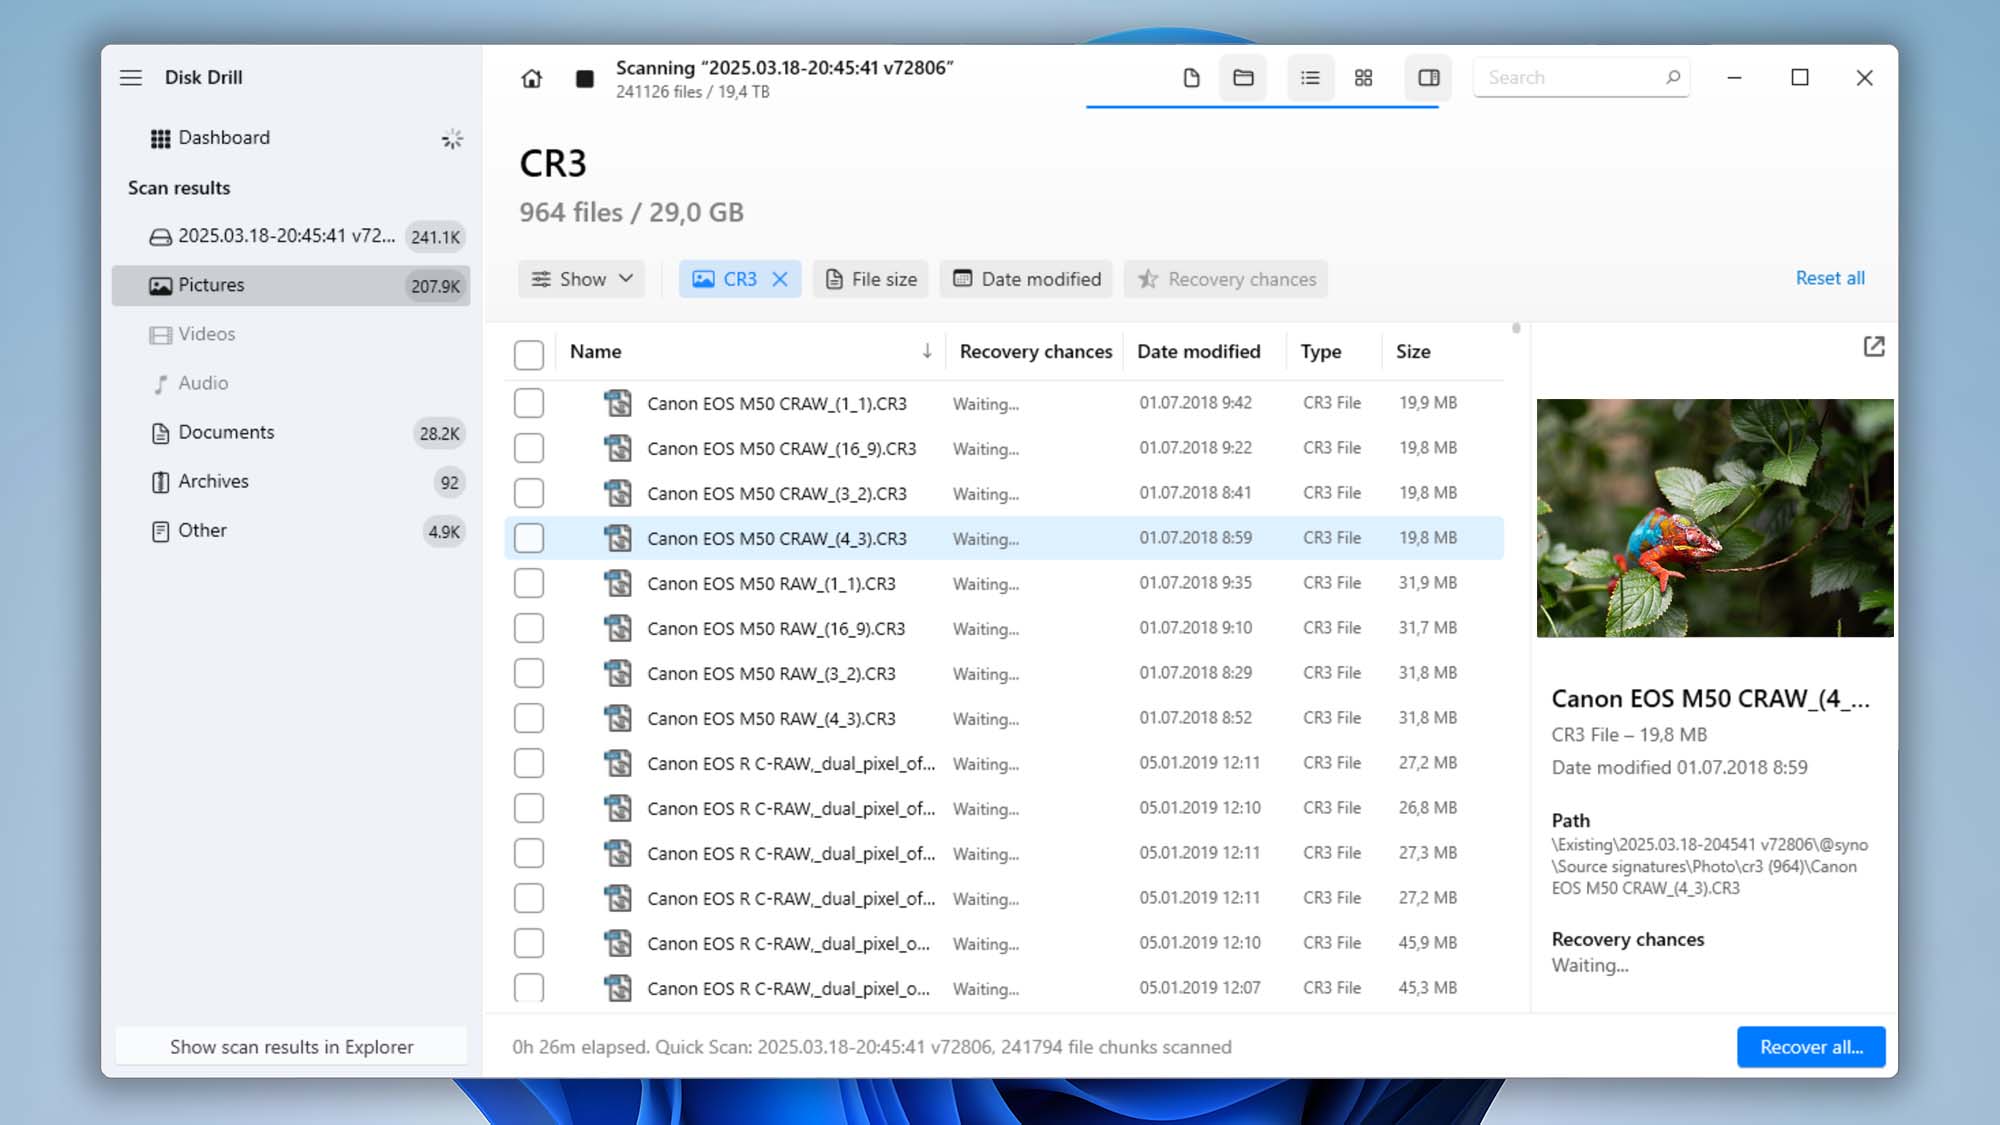Select Documents category in sidebar

pos(290,432)
